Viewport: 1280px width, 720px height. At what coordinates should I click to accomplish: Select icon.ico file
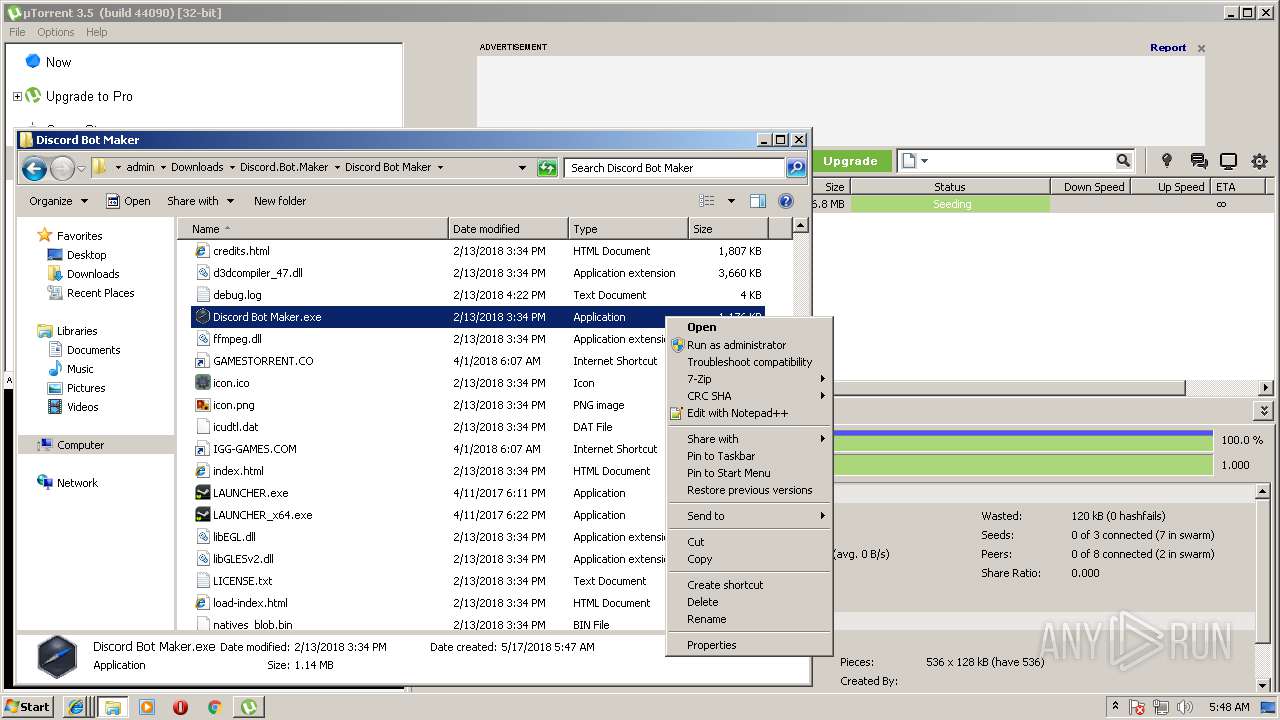[x=231, y=383]
